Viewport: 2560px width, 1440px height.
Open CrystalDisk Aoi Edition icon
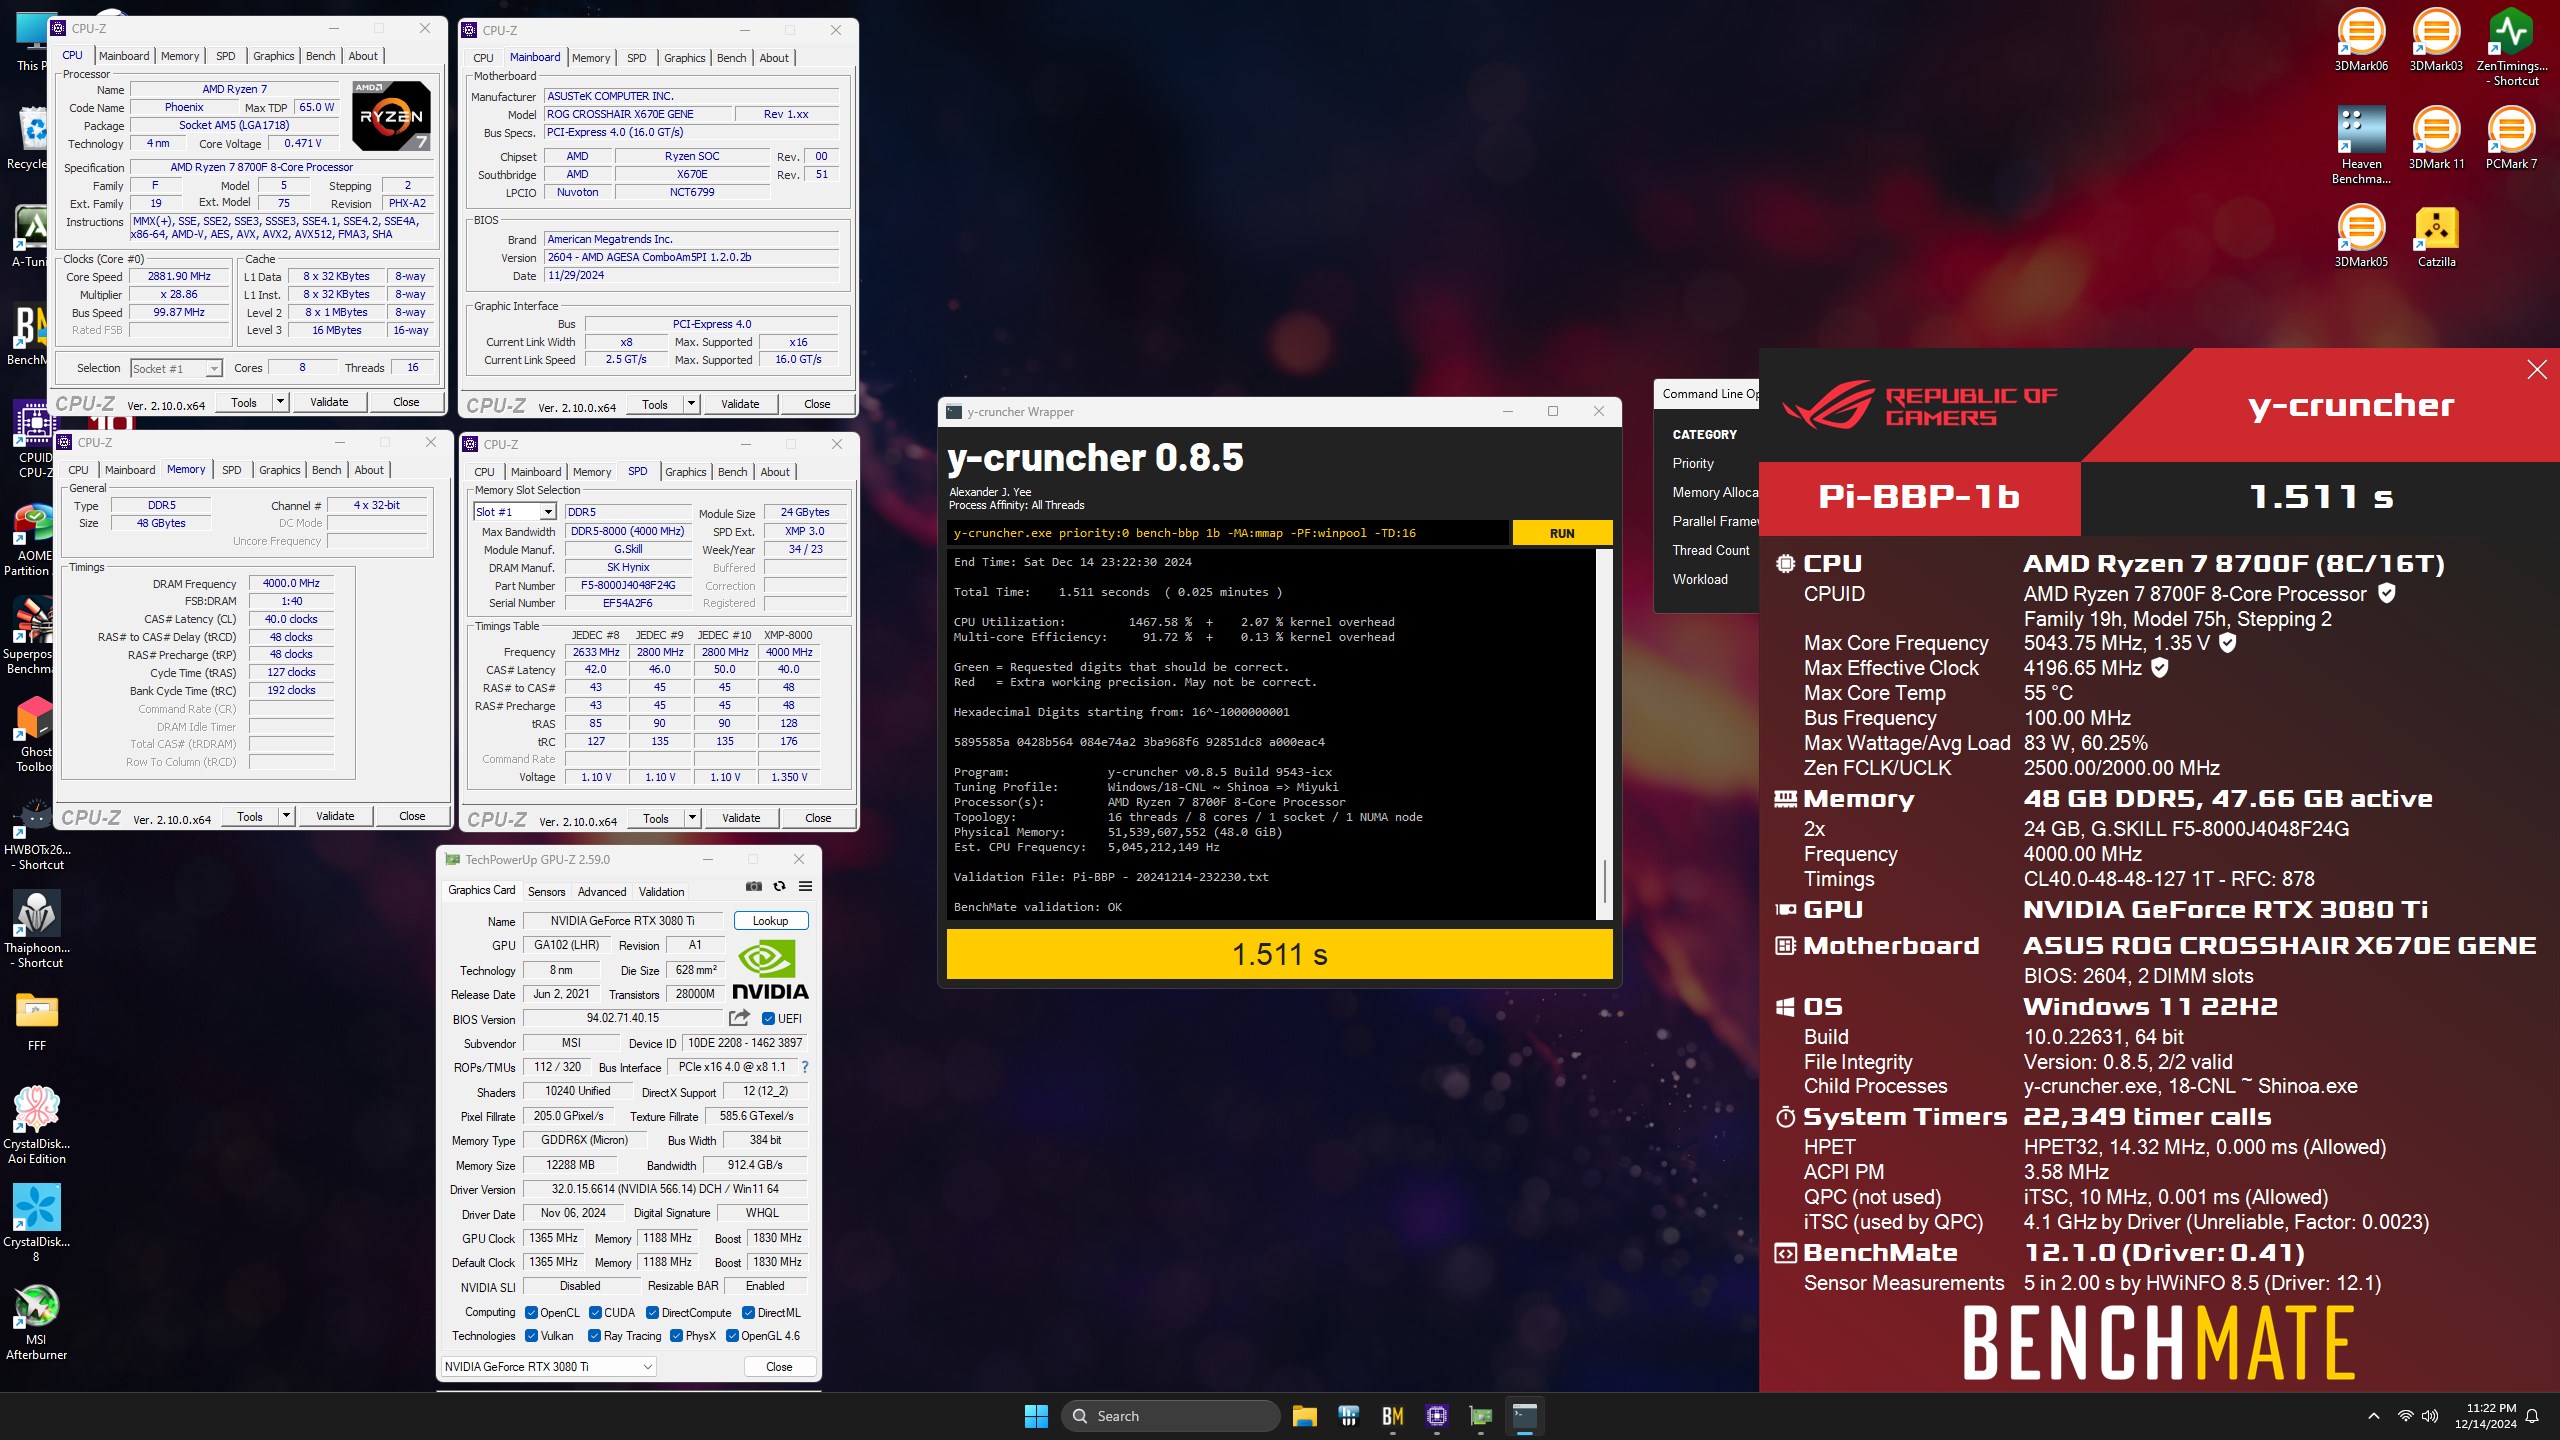[x=36, y=1126]
